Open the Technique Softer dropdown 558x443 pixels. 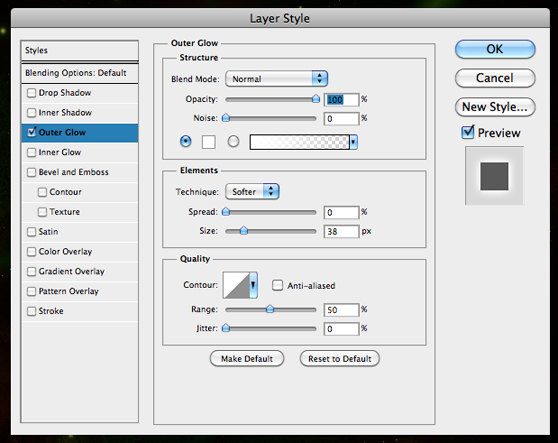click(252, 192)
